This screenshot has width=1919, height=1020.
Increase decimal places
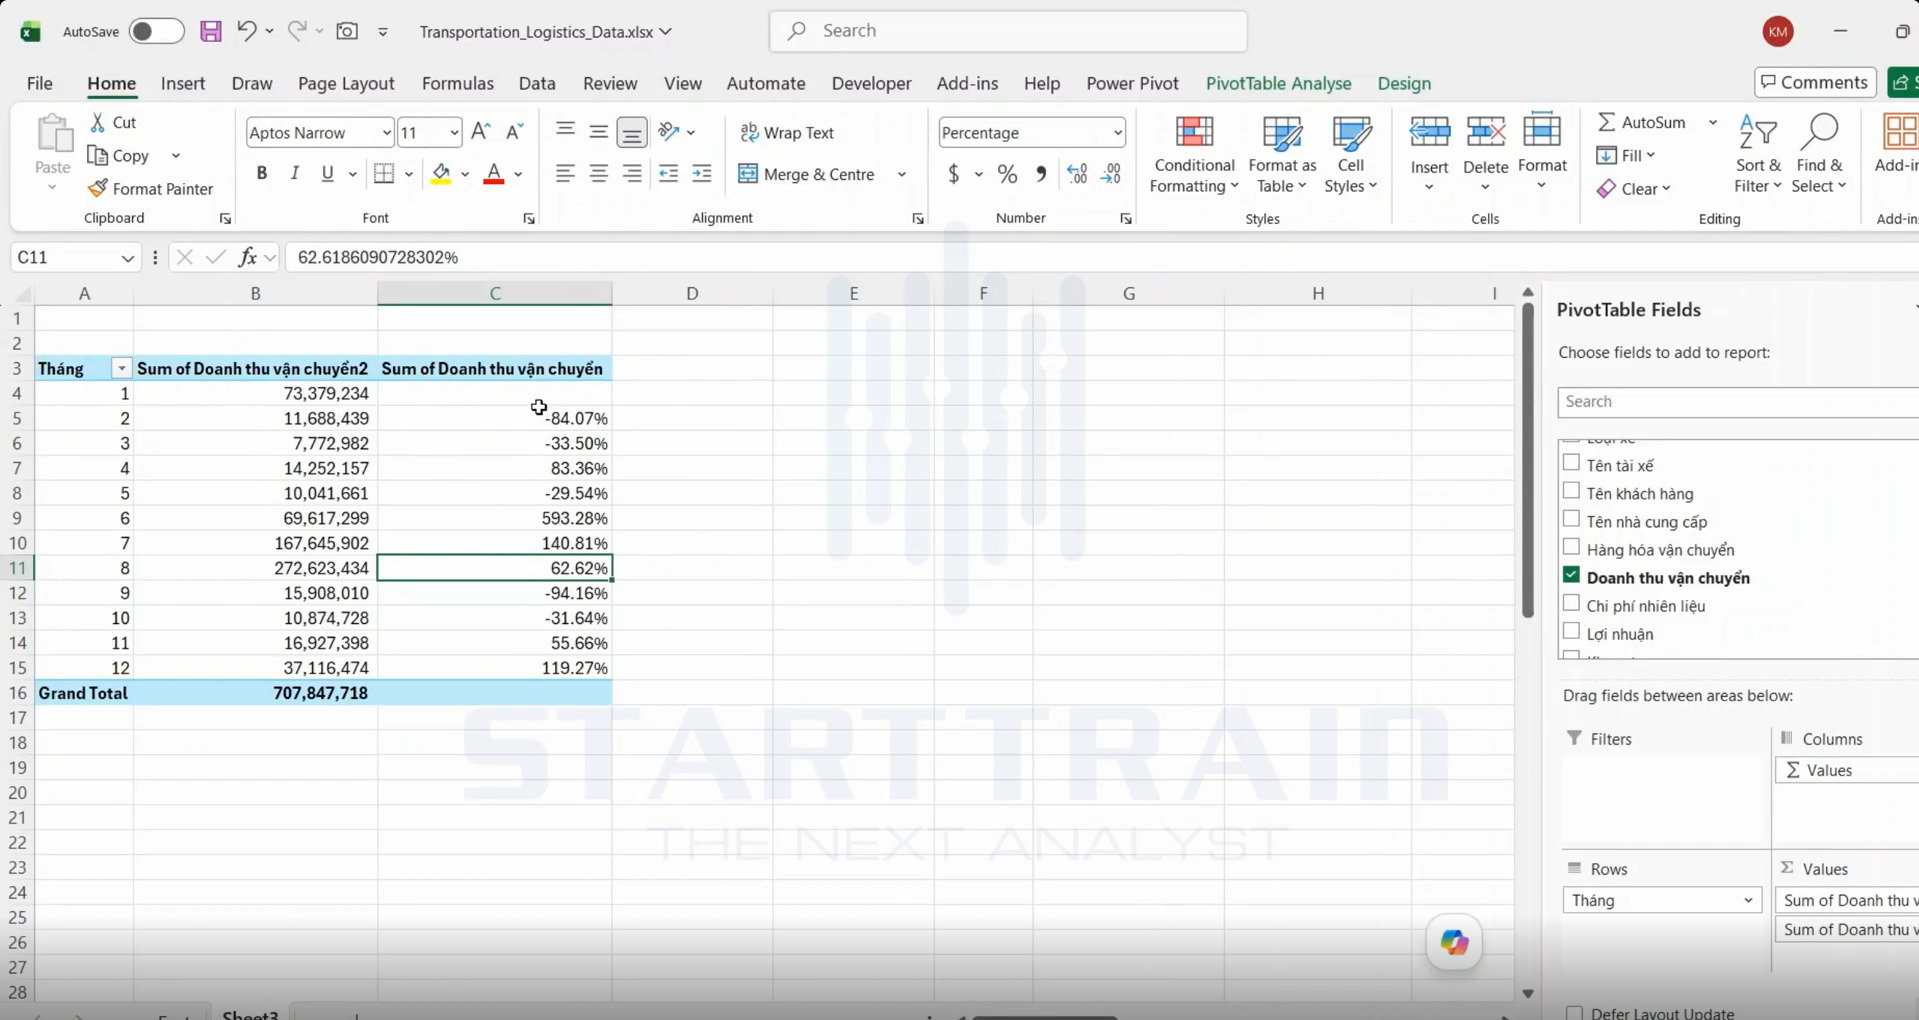pos(1077,175)
